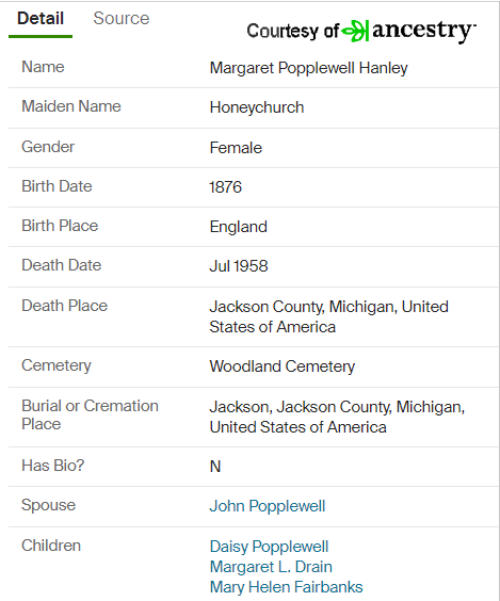Select the Detail tab
The width and height of the screenshot is (500, 601).
(x=40, y=18)
